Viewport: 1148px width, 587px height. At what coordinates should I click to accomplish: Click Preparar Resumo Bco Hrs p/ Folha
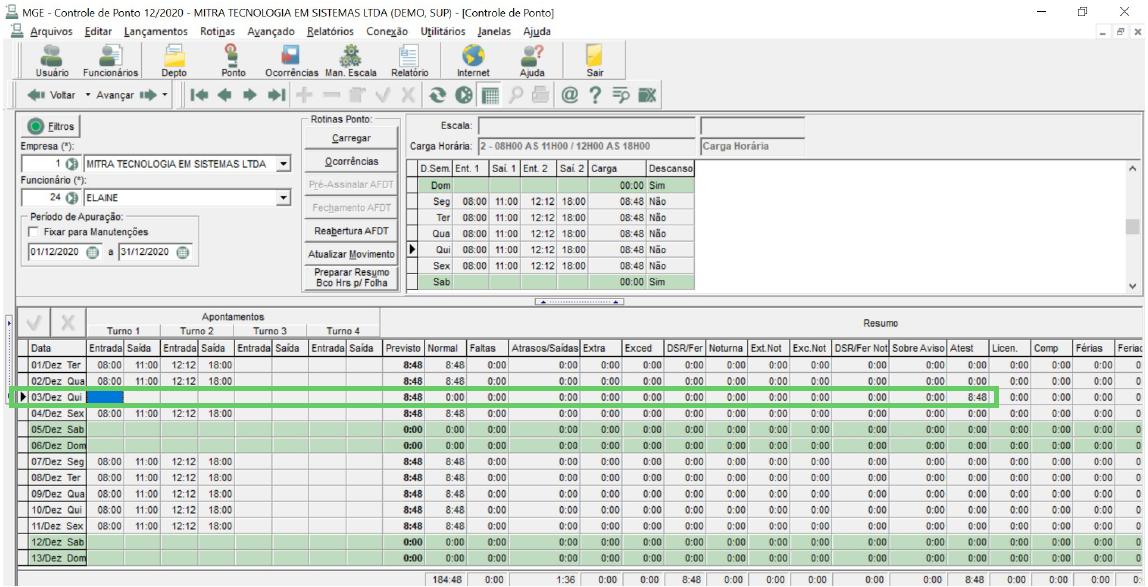pos(351,277)
